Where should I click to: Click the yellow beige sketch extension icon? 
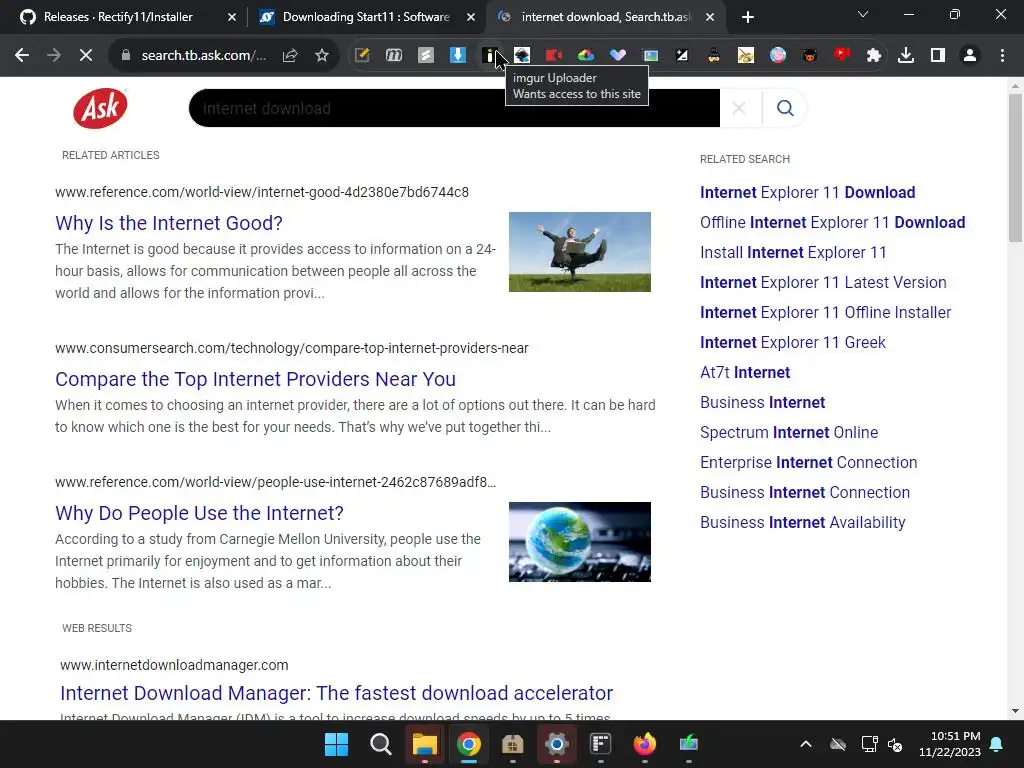point(746,56)
